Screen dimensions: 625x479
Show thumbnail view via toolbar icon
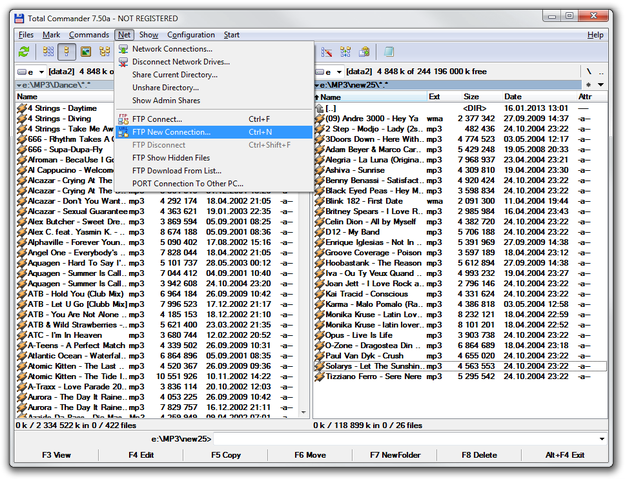click(86, 52)
